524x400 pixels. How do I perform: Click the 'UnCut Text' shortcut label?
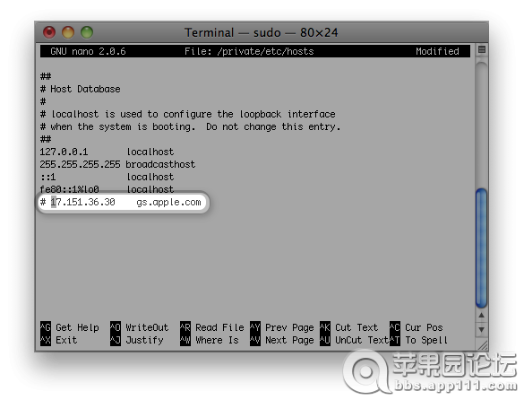362,340
